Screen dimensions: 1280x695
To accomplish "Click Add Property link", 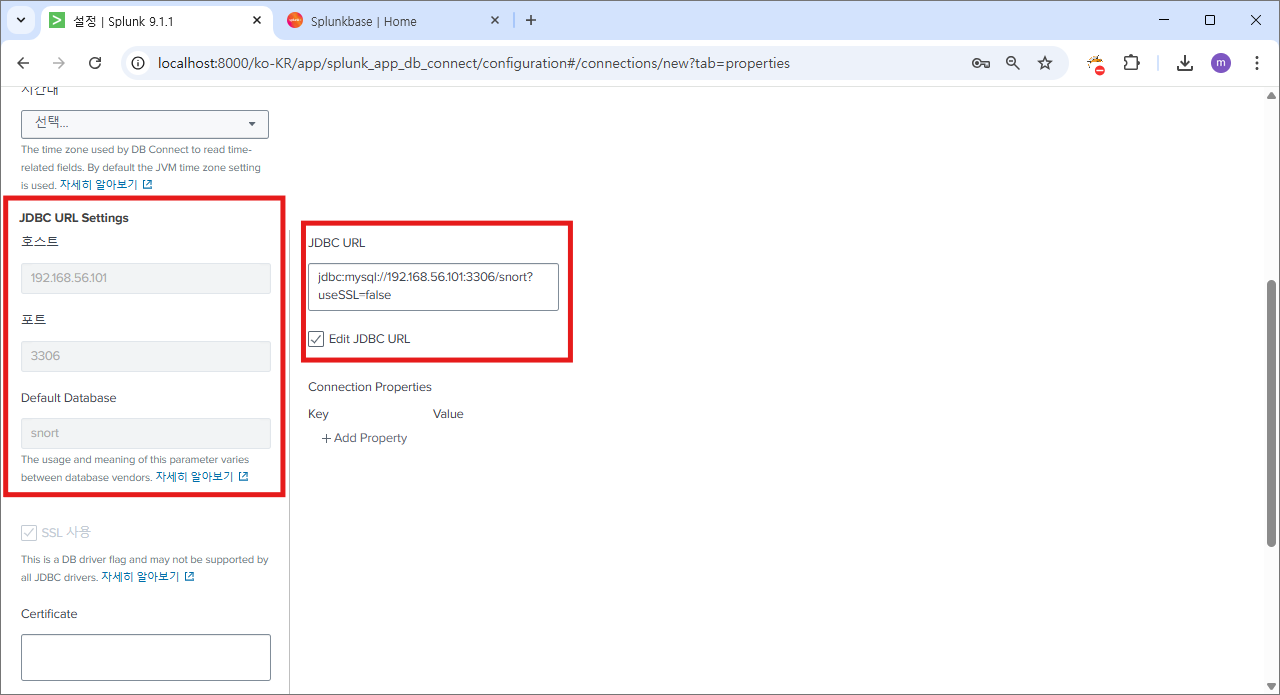I will [x=364, y=438].
